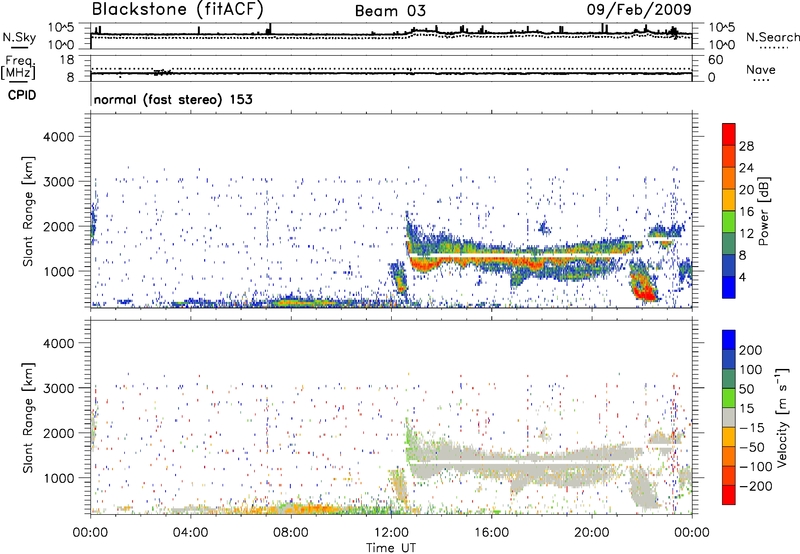Click the '16:00' time axis tick label
Screen dimensions: 800x554
(x=491, y=533)
